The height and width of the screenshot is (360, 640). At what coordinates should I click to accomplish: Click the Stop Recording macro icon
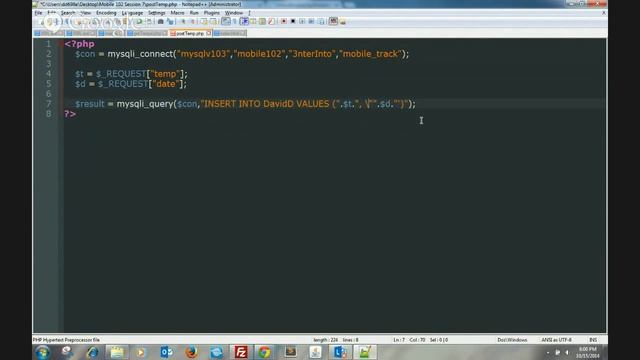pyautogui.click(x=293, y=21)
